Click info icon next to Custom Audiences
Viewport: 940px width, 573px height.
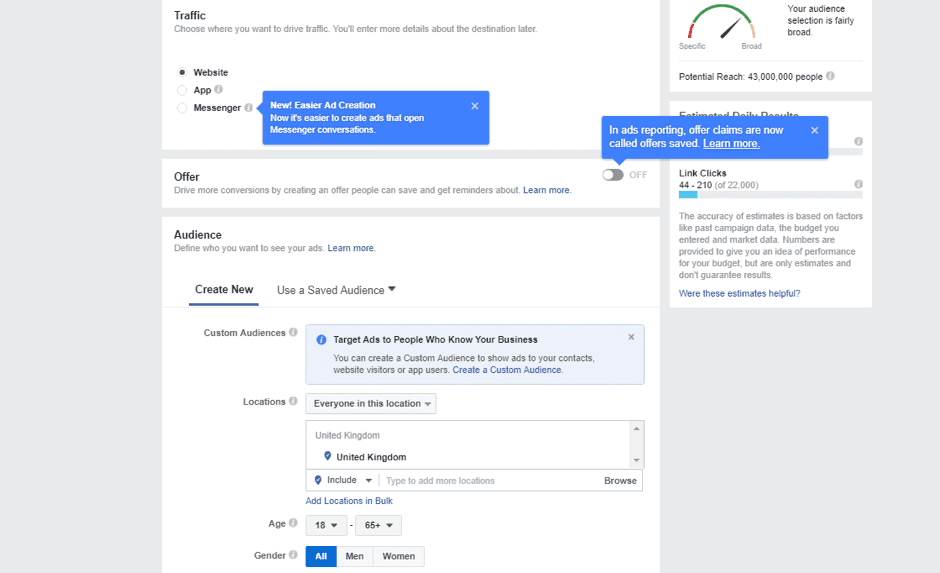[293, 333]
